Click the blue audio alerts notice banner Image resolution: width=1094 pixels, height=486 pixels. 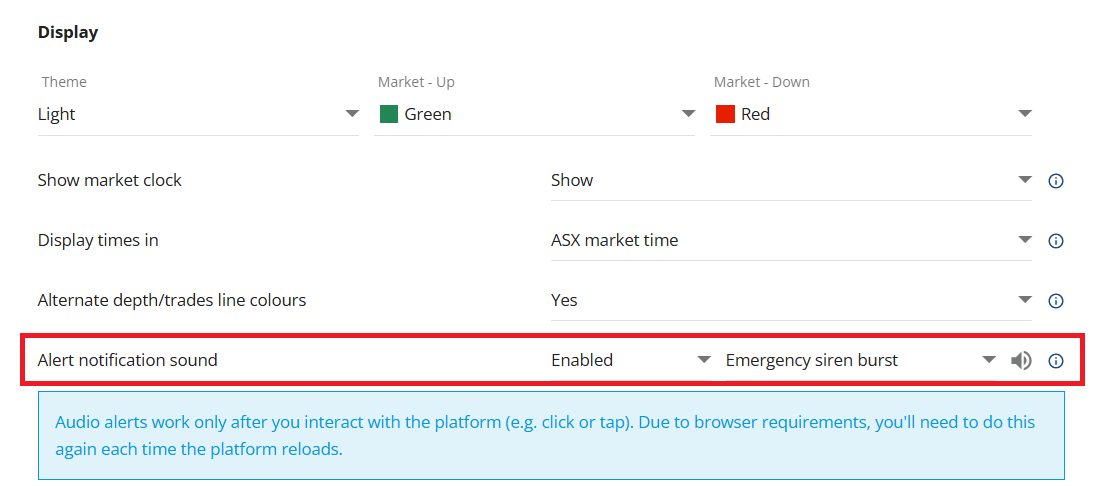click(x=551, y=435)
